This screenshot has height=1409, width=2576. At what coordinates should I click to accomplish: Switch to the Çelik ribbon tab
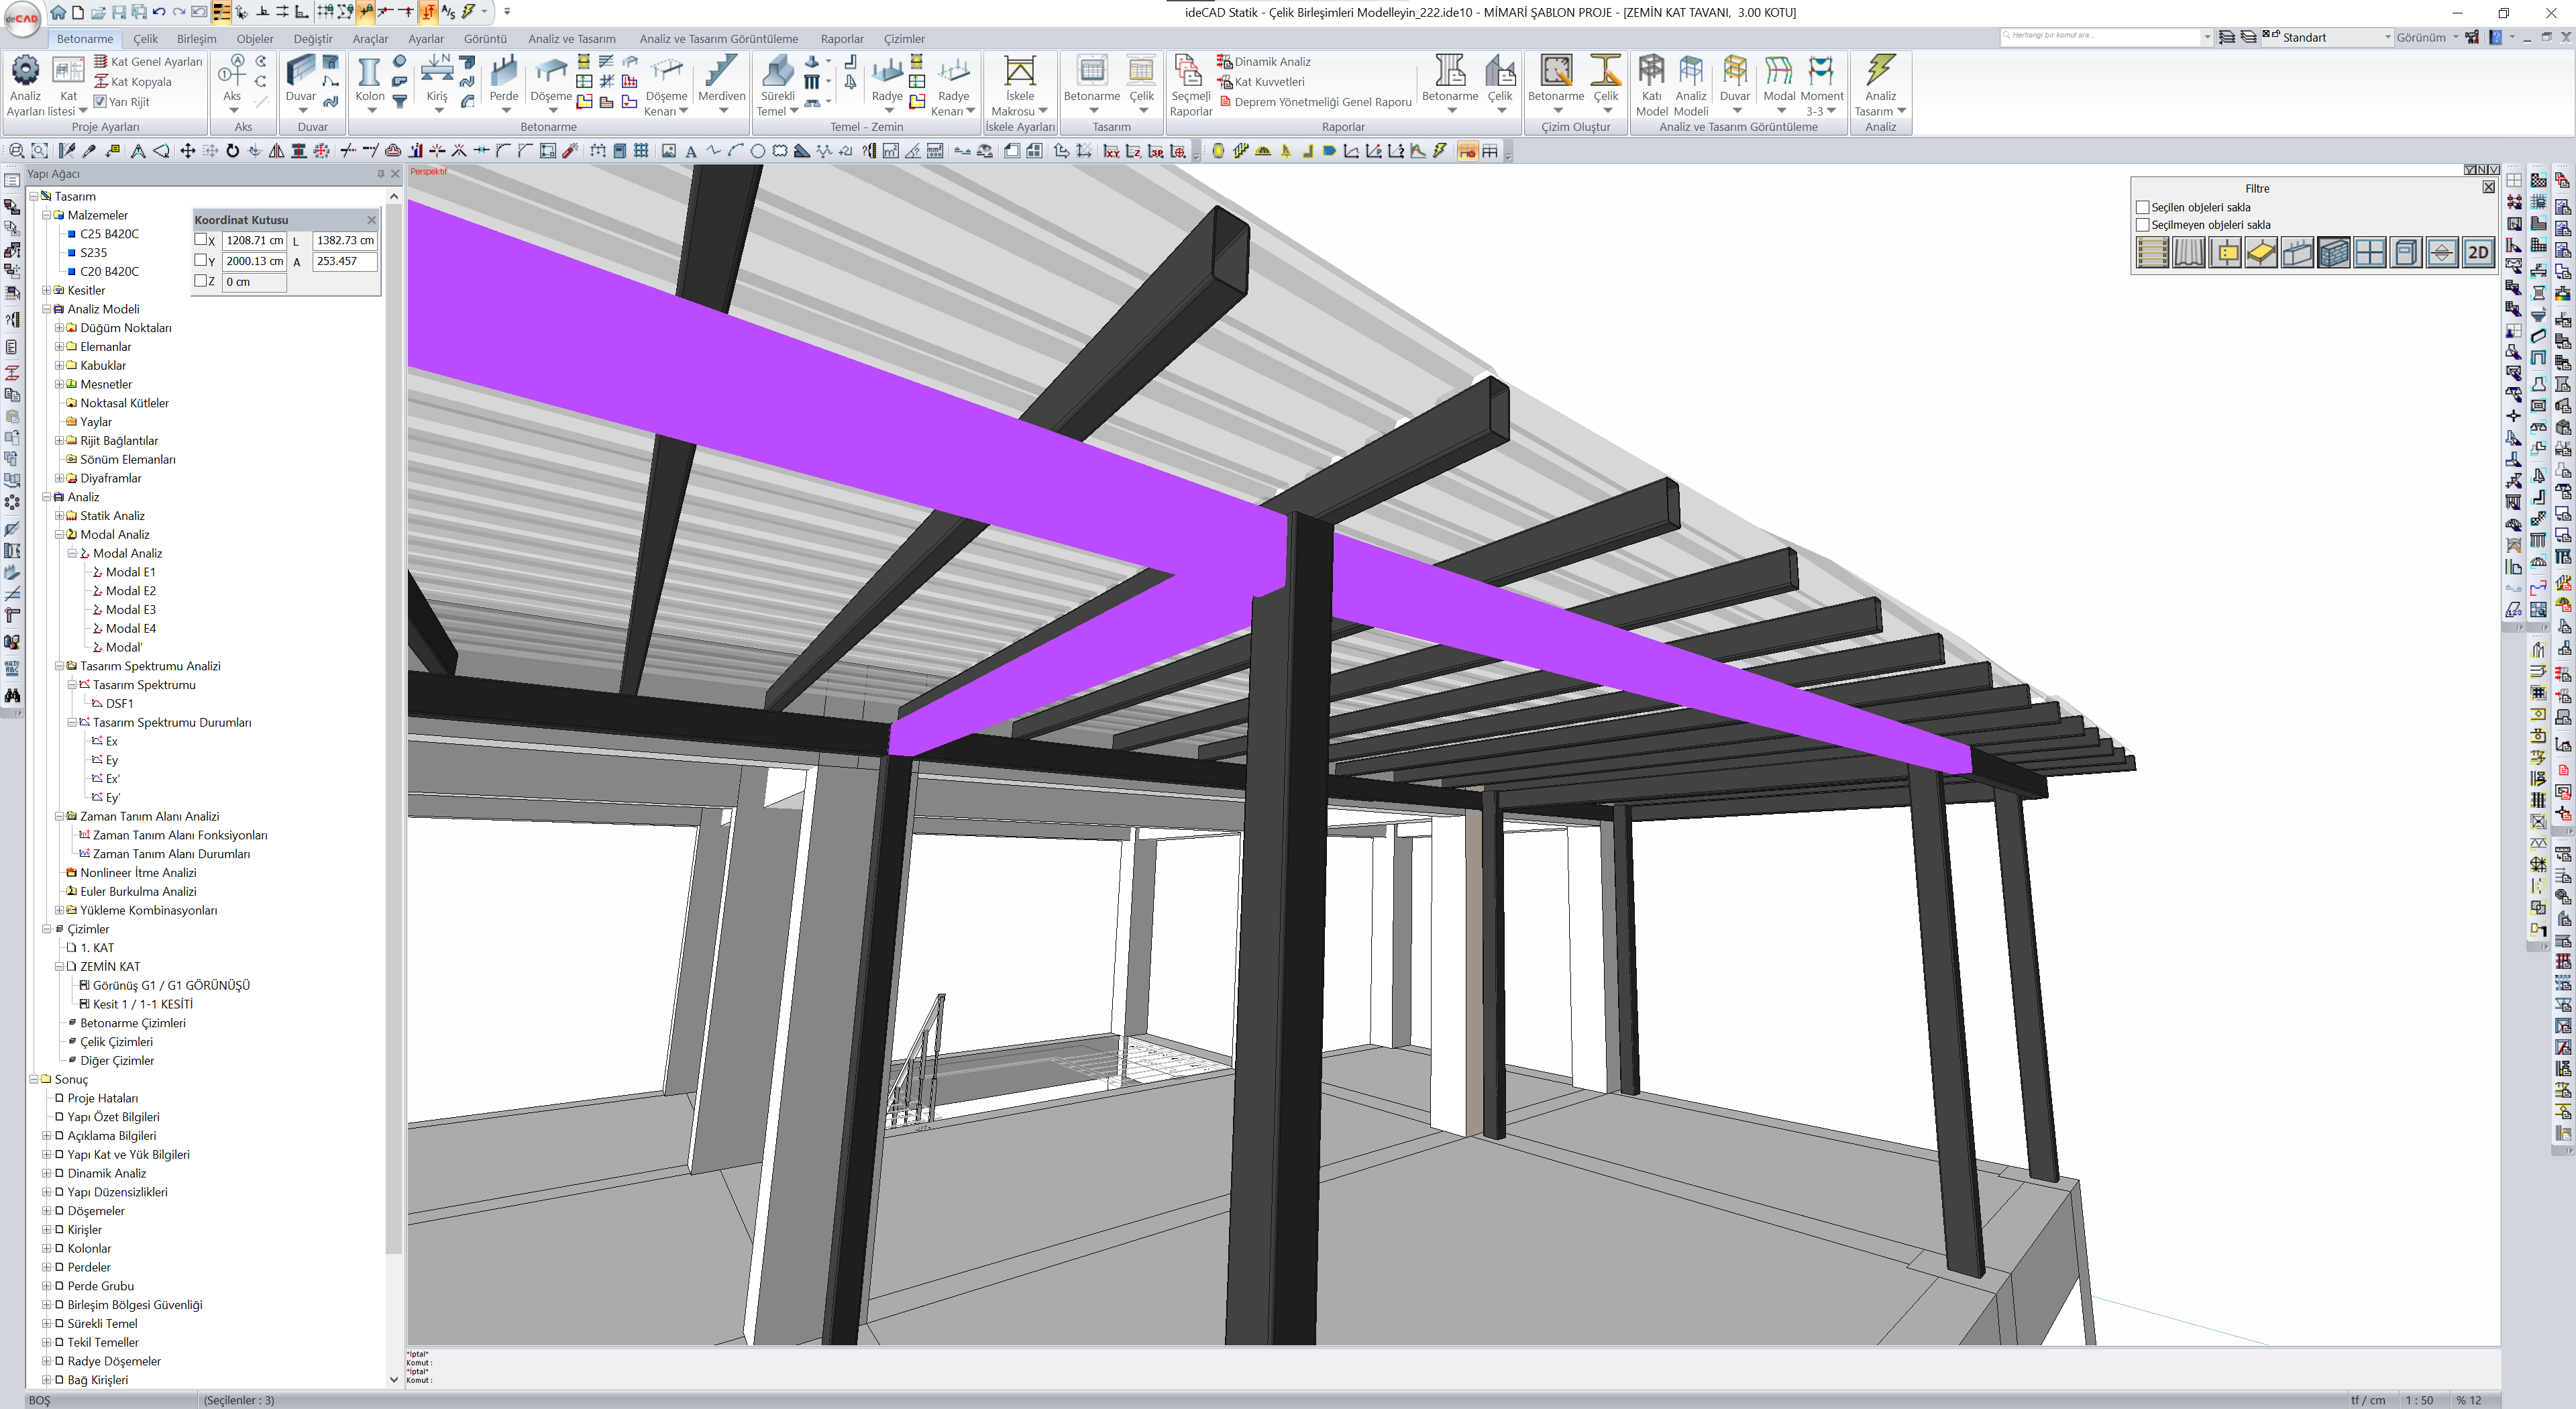145,39
